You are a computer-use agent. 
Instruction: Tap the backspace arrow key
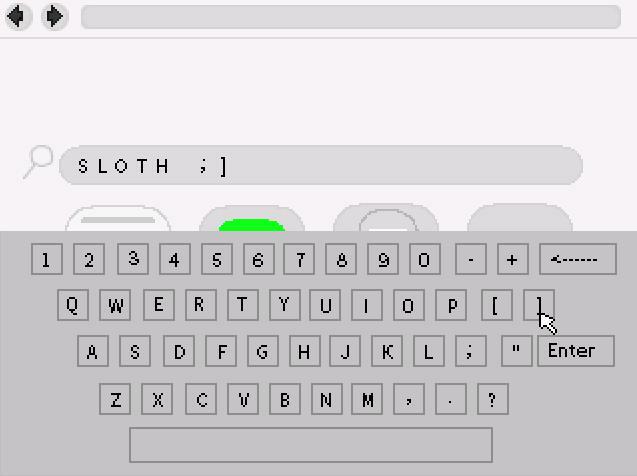578,259
